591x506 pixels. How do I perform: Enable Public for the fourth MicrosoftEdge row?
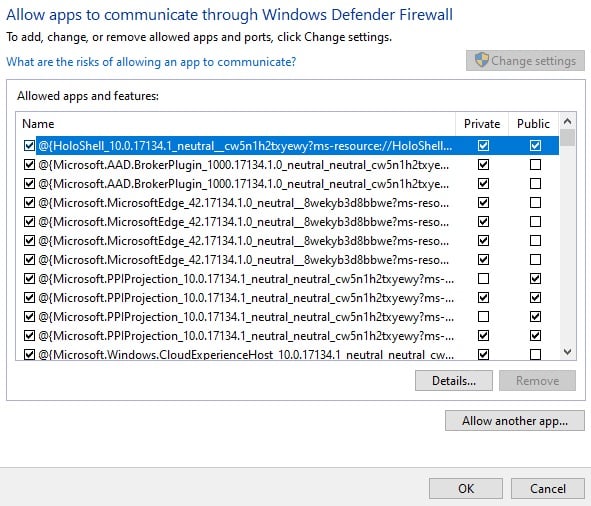click(x=535, y=259)
